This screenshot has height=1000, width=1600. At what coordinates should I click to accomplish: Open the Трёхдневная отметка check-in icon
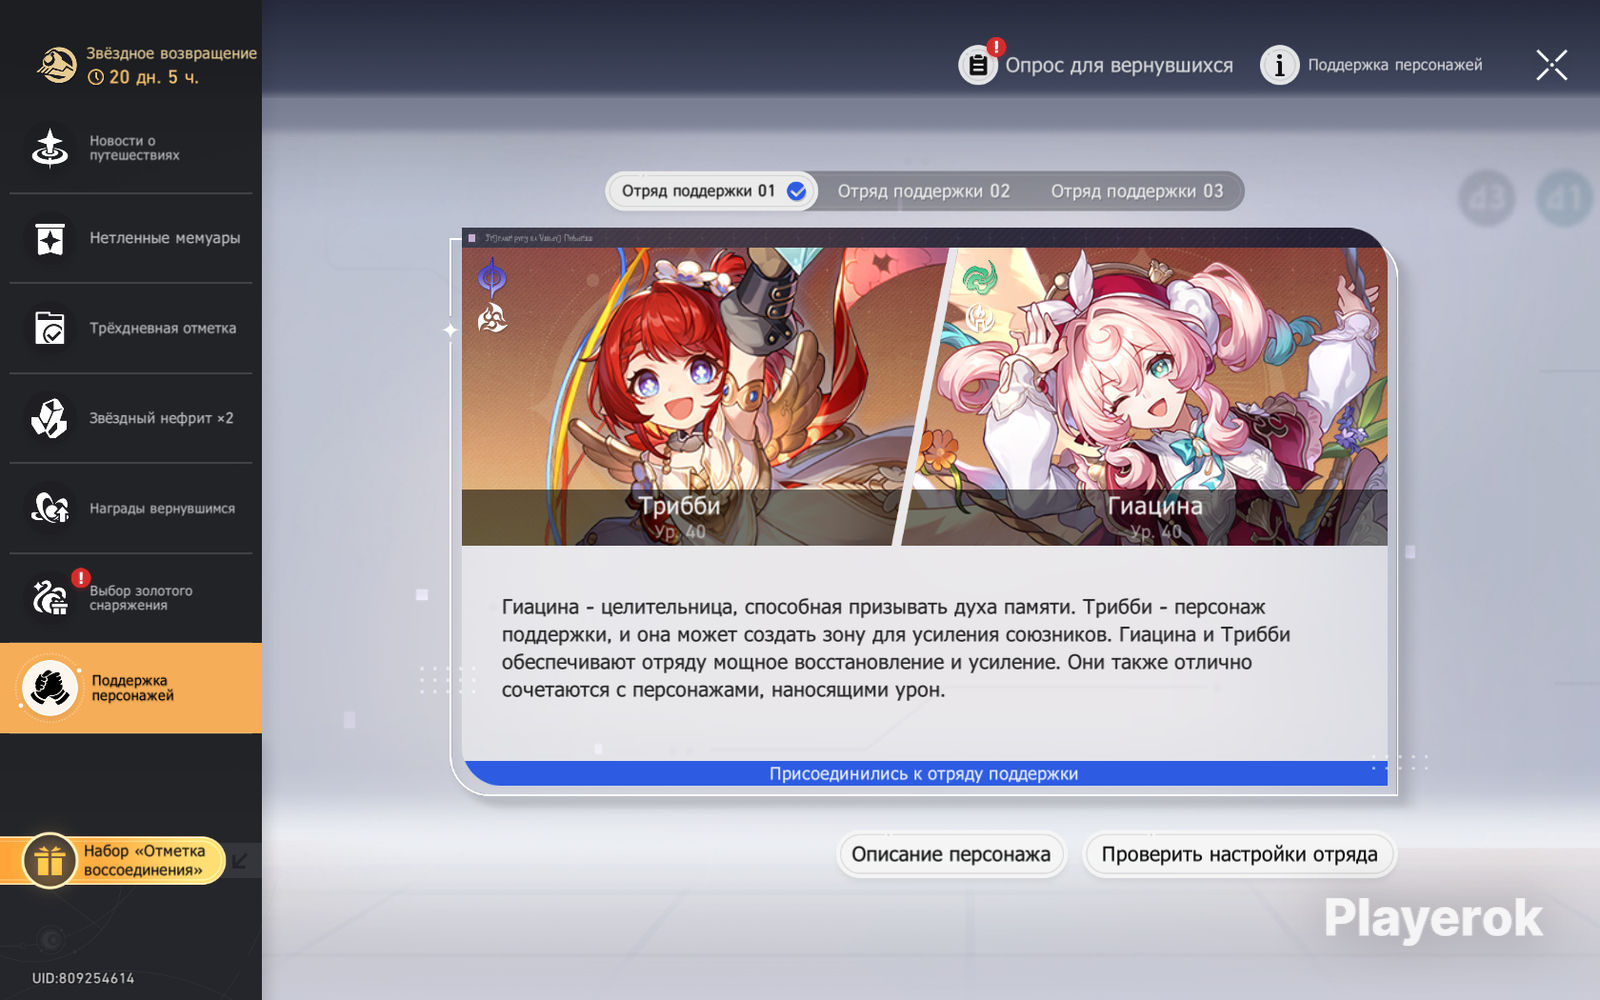coord(50,328)
